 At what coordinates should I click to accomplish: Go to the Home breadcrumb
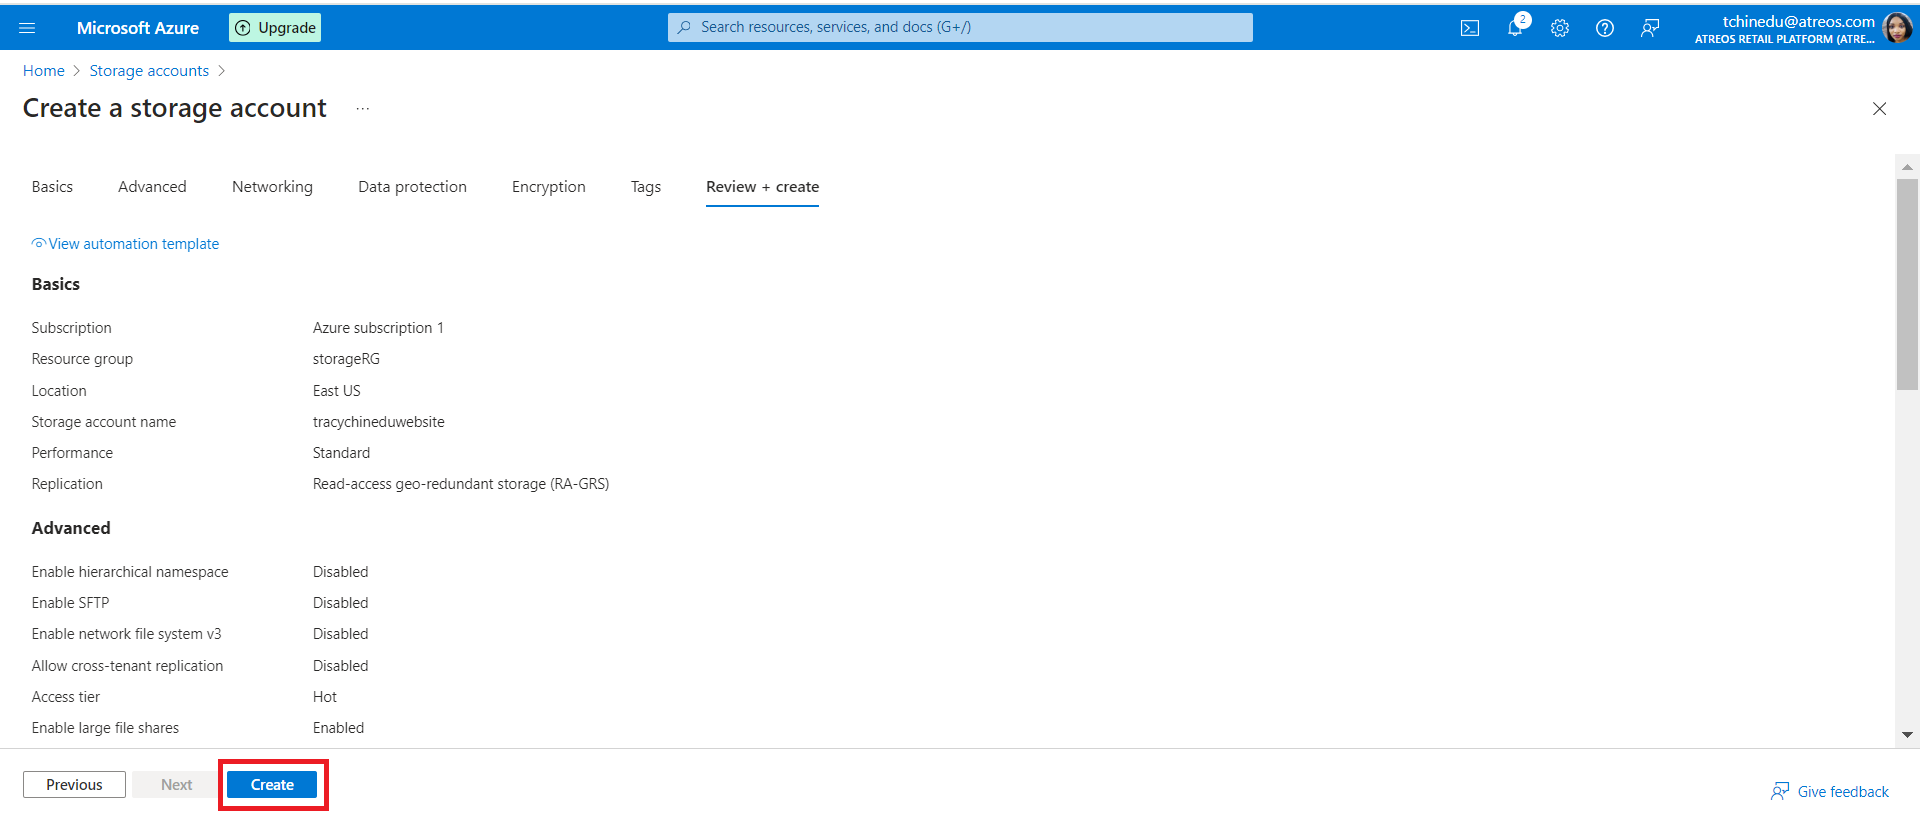click(44, 71)
